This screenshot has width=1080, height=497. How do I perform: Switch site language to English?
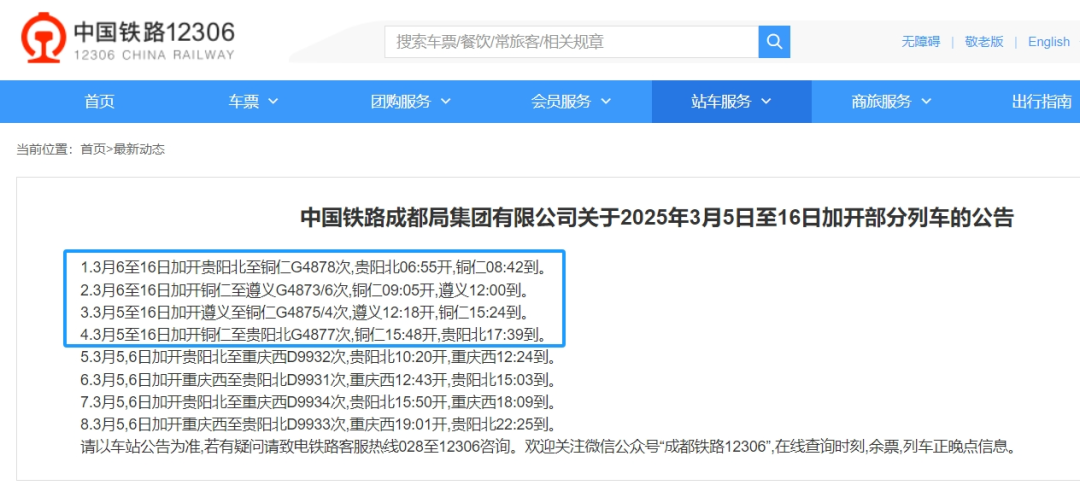pyautogui.click(x=1048, y=42)
